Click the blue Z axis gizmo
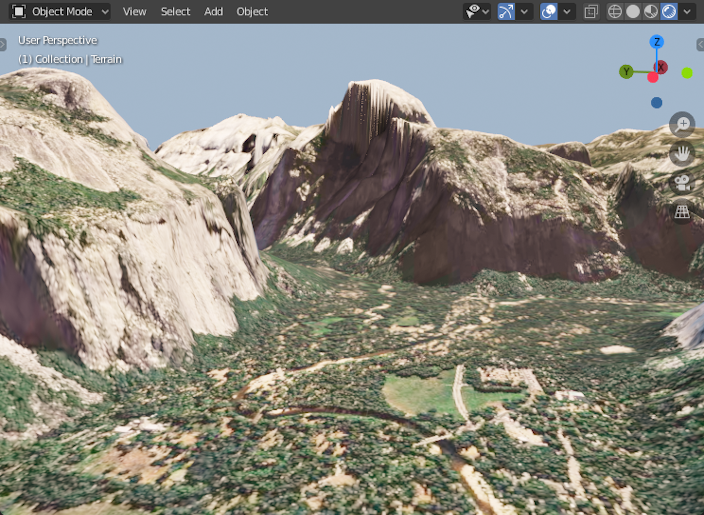This screenshot has width=704, height=515. coord(656,42)
